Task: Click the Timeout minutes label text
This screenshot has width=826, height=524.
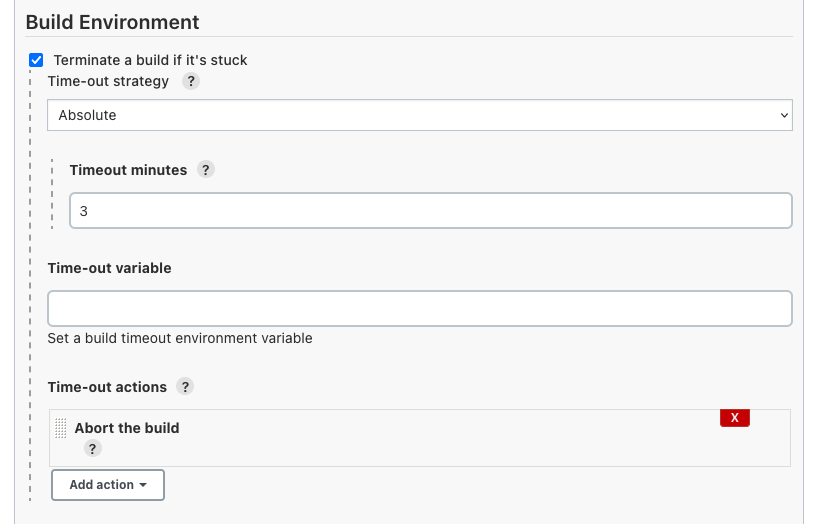Action: coord(128,170)
